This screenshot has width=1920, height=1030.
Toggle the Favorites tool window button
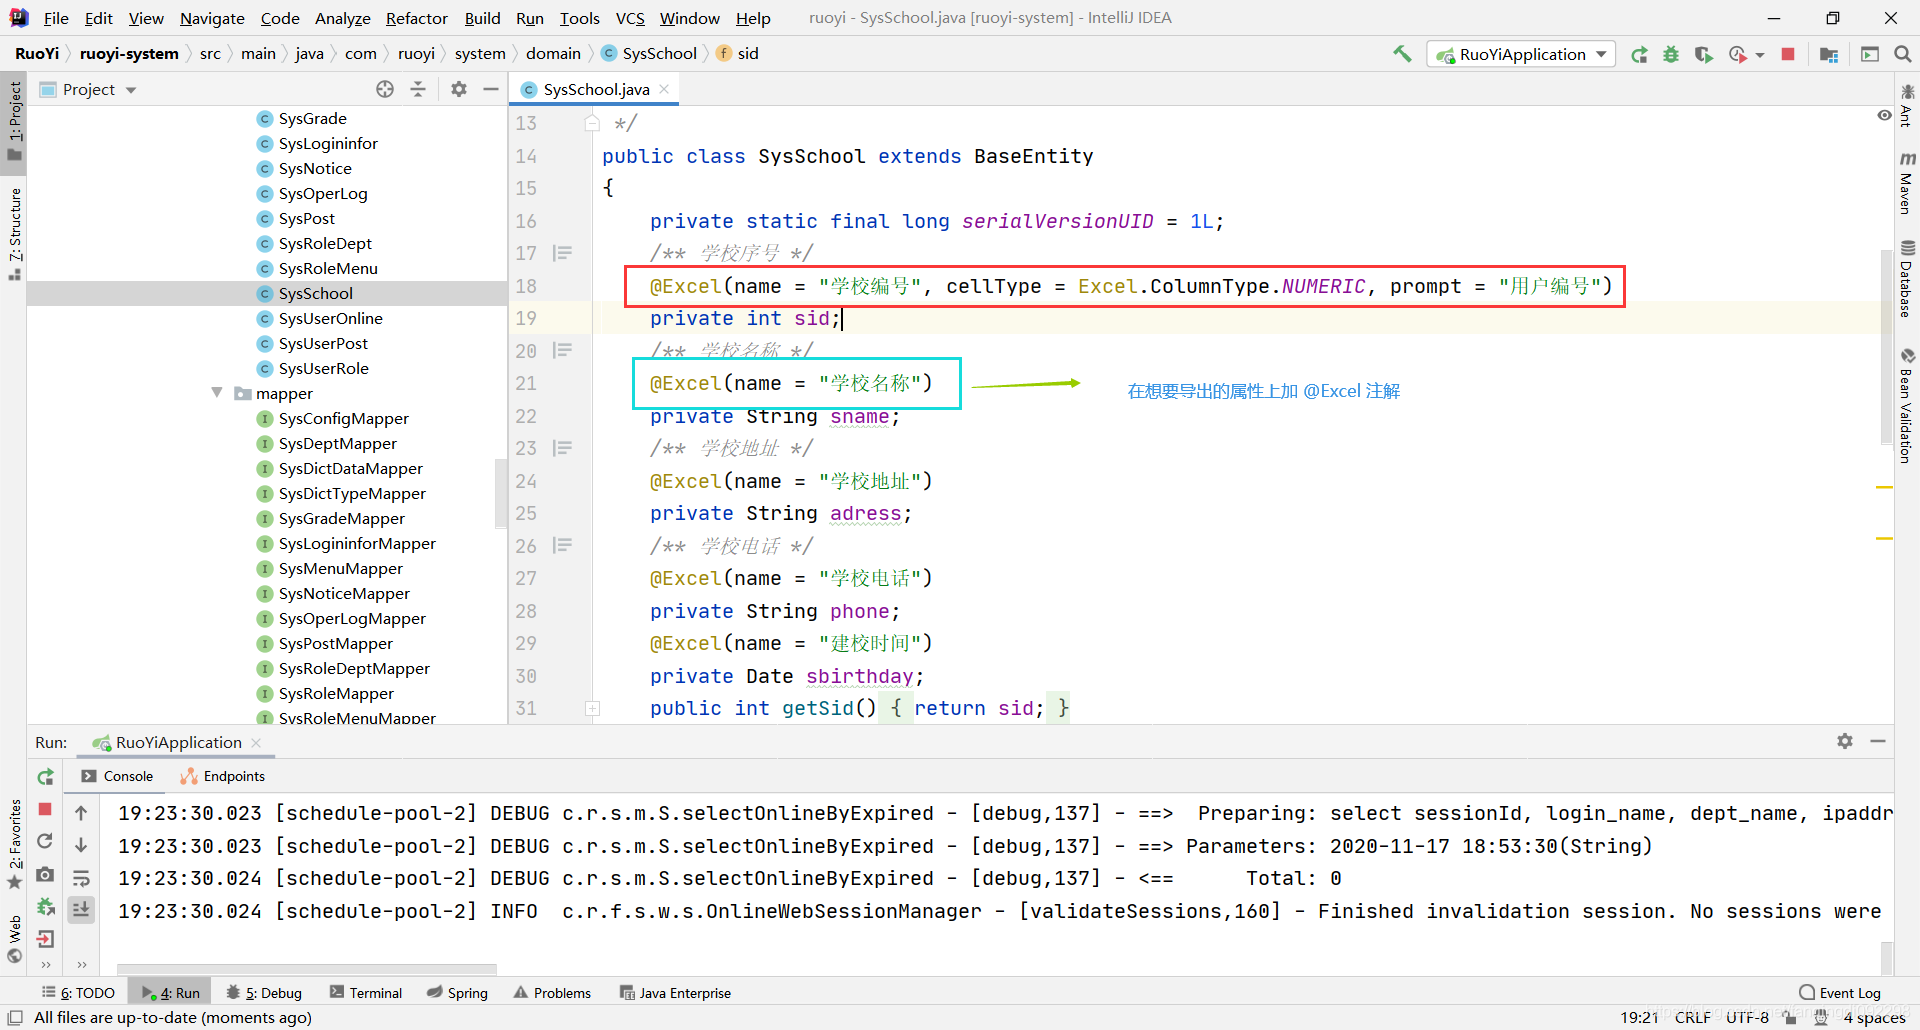[x=14, y=842]
